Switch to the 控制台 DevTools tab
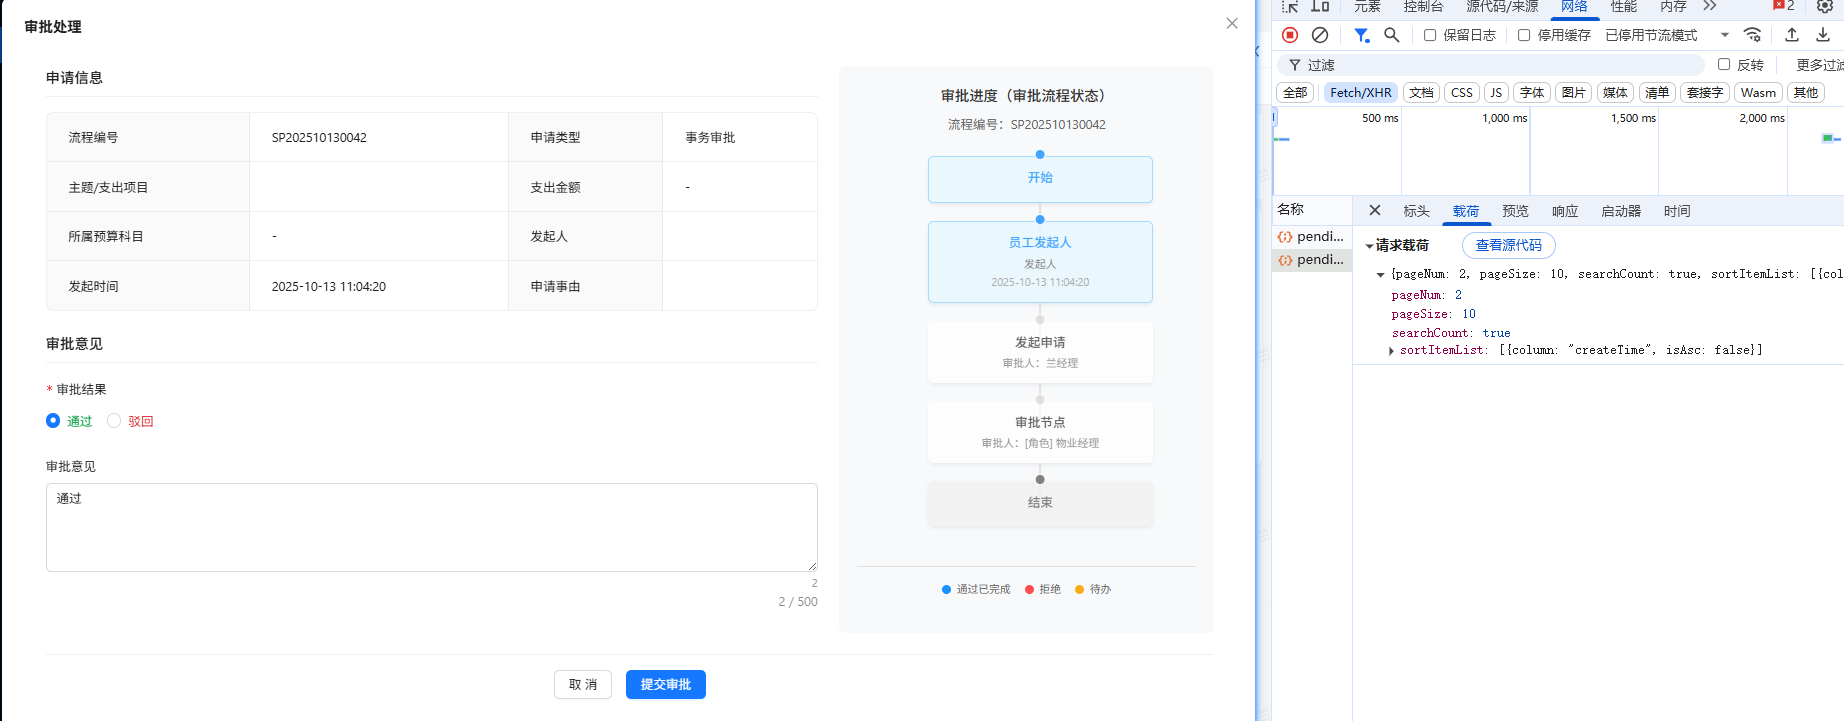 pos(1422,7)
